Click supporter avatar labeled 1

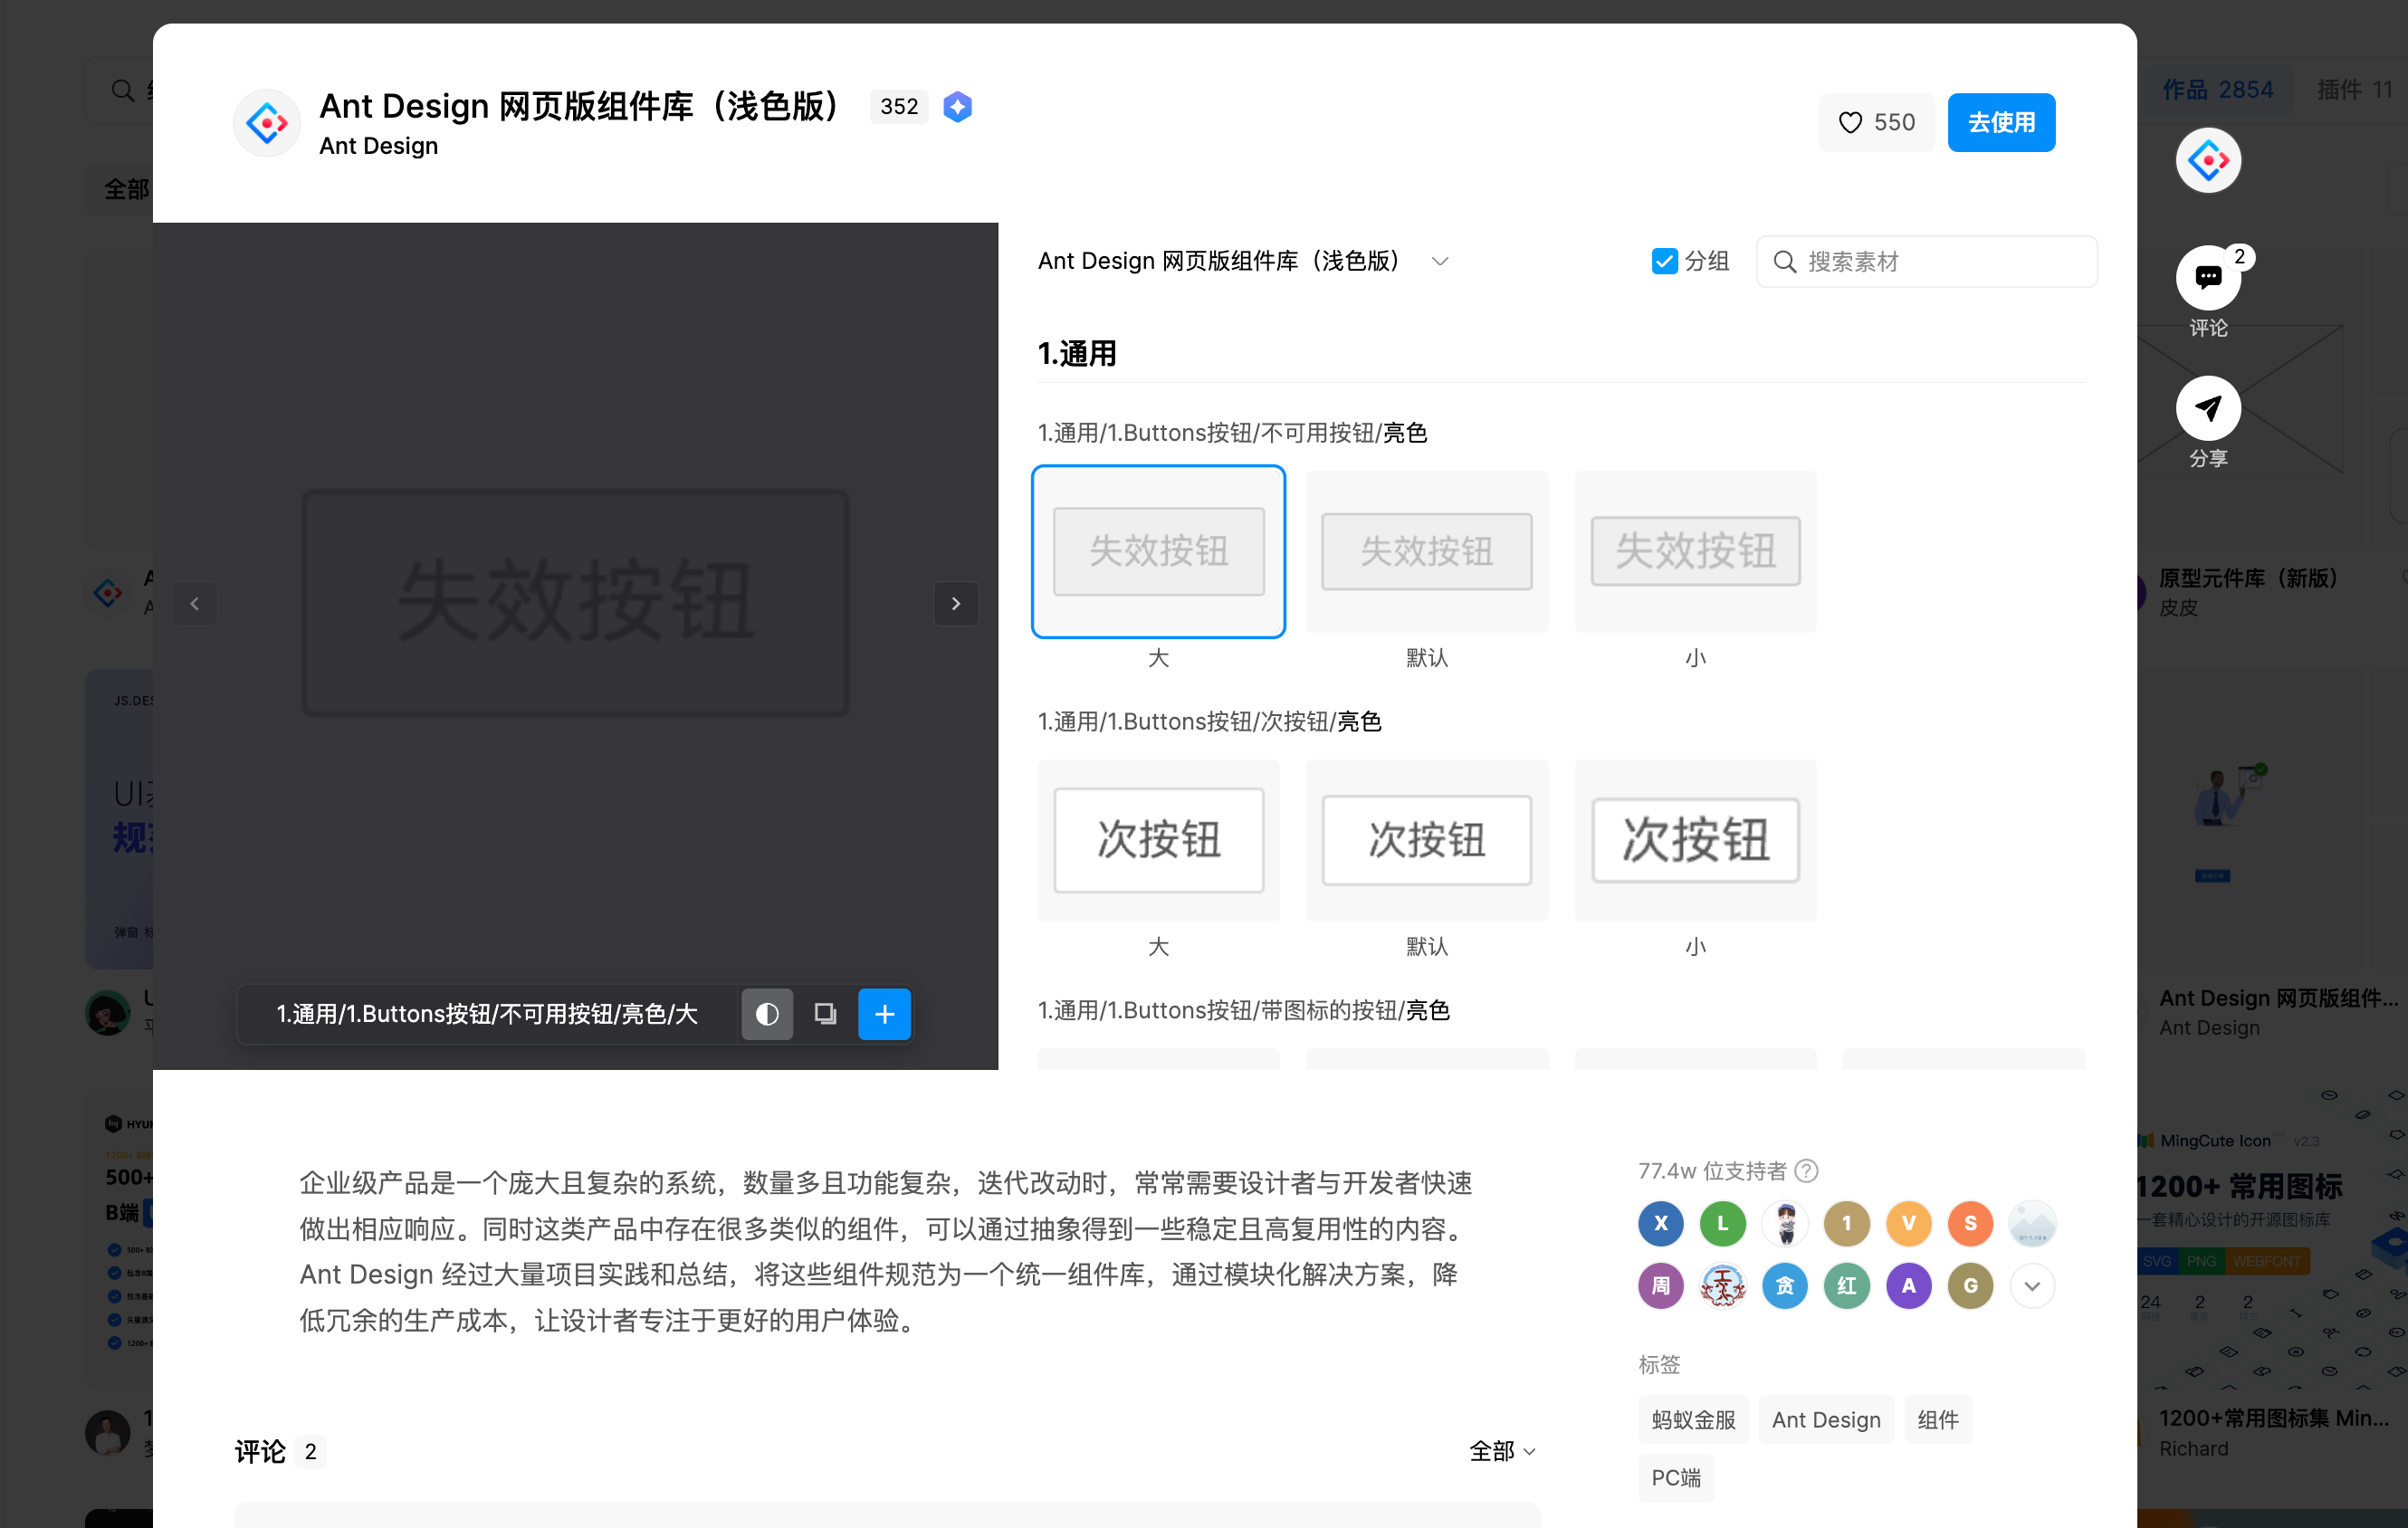[x=1846, y=1223]
